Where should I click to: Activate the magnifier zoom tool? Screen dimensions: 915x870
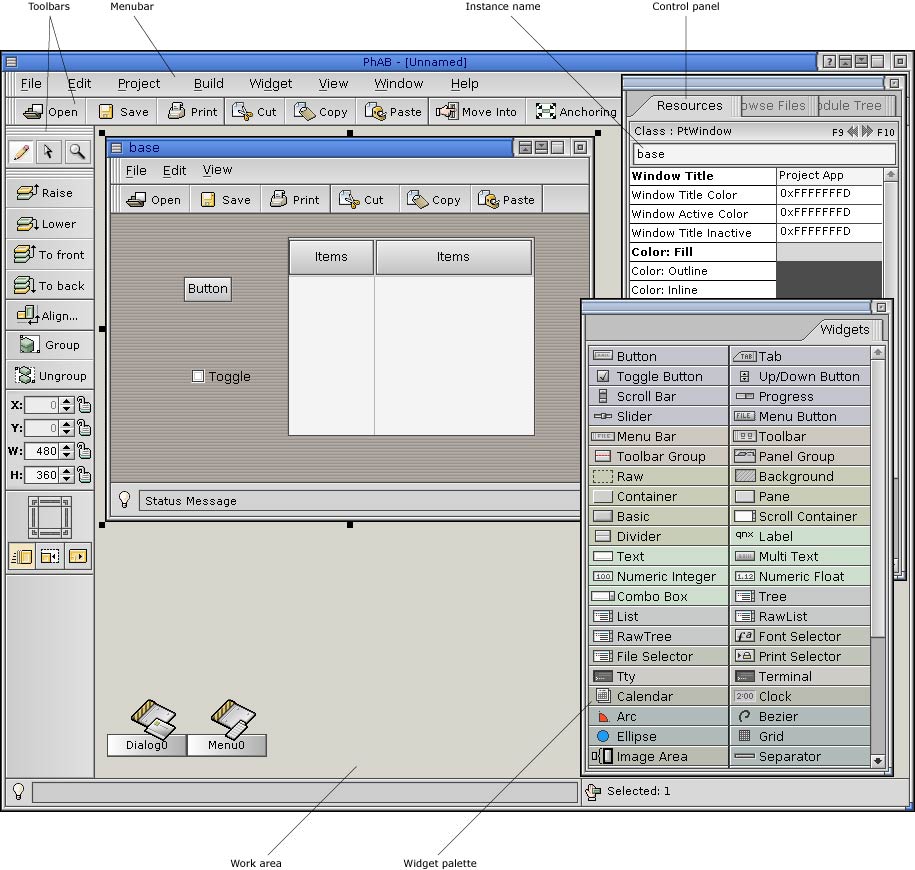click(77, 152)
